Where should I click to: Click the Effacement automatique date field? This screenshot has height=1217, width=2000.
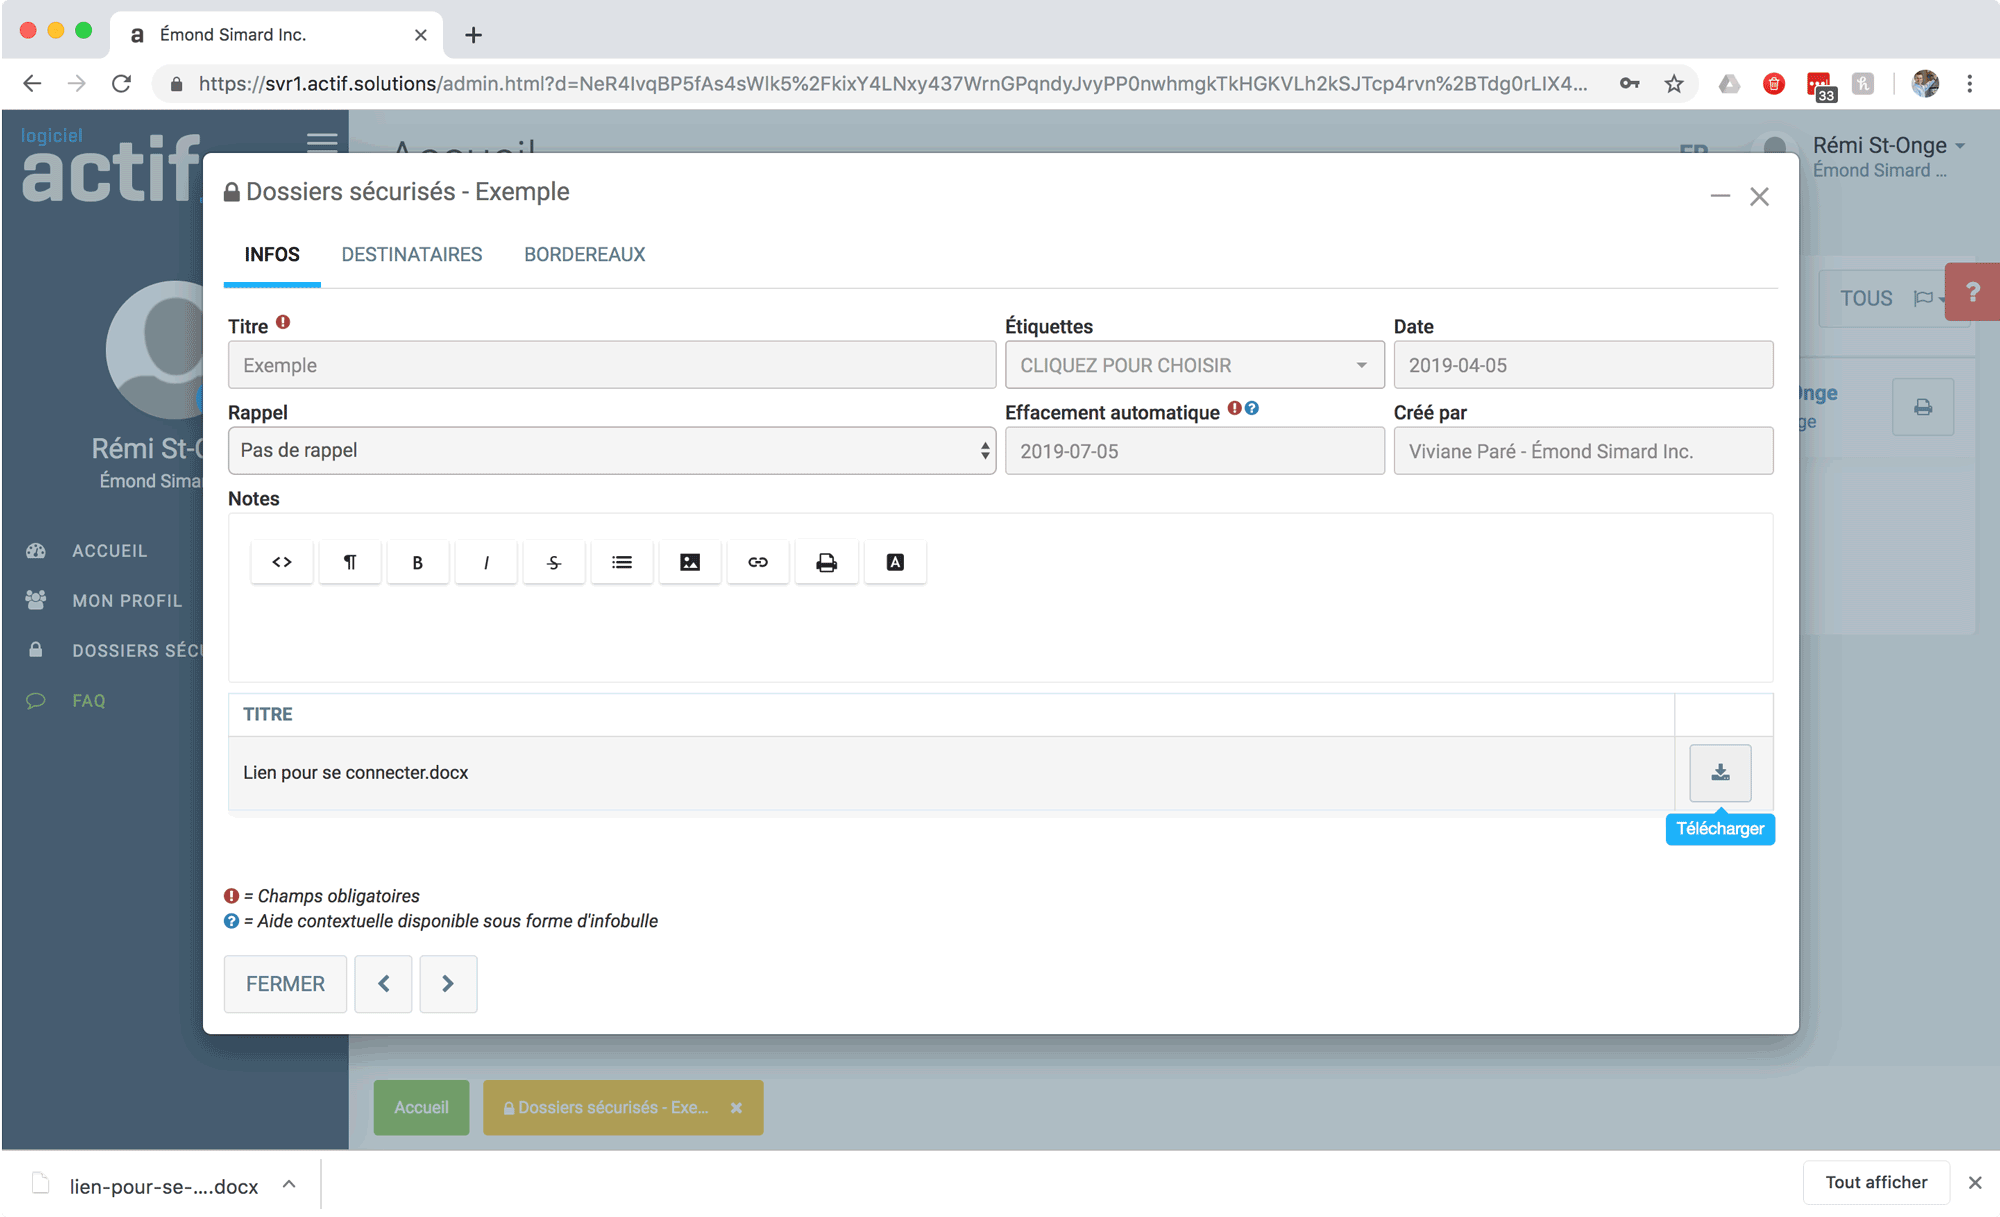tap(1194, 451)
